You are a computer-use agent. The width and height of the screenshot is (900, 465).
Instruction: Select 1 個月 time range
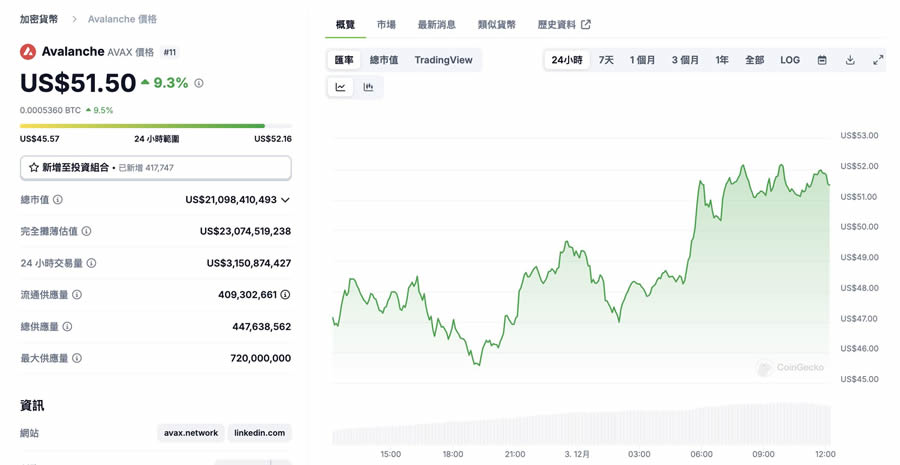(x=642, y=60)
